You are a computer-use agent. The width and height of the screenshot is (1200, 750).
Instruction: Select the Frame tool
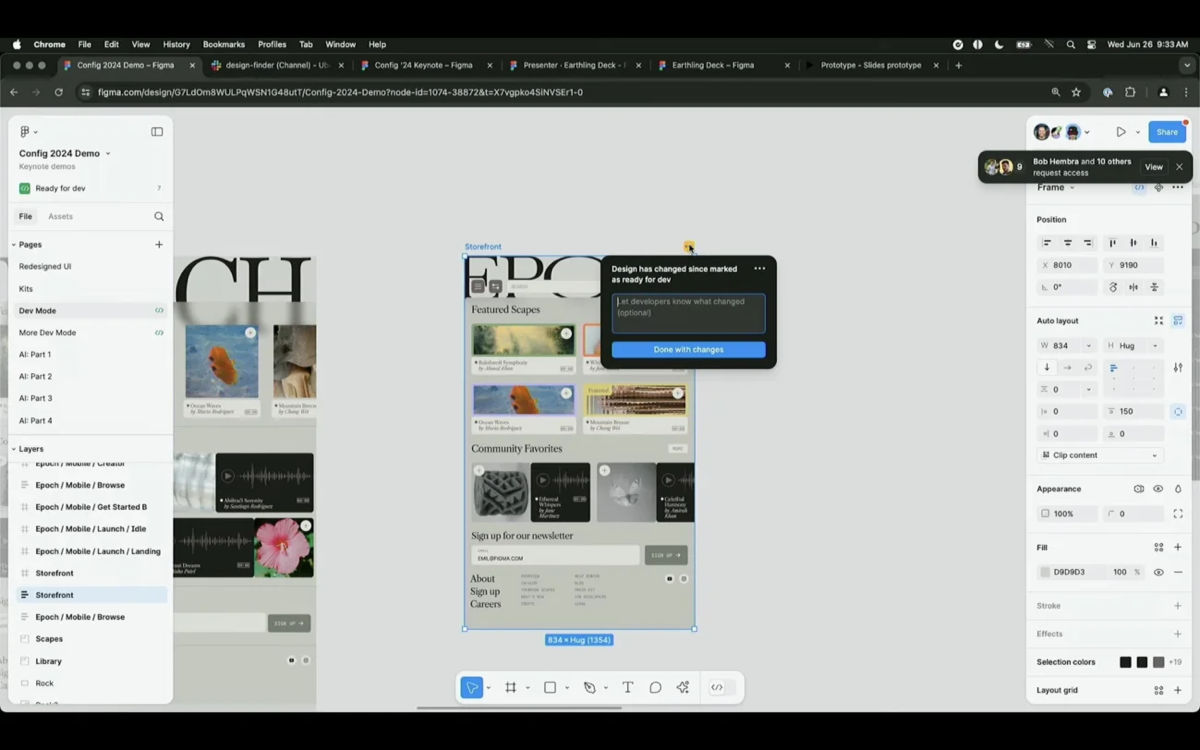(510, 687)
